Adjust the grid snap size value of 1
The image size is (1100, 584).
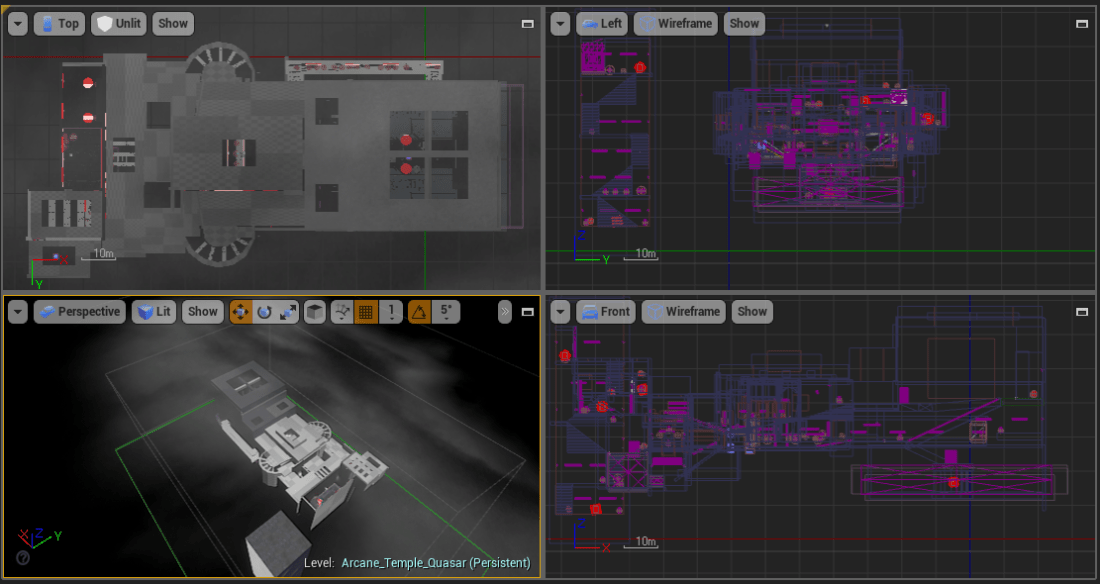[x=389, y=311]
